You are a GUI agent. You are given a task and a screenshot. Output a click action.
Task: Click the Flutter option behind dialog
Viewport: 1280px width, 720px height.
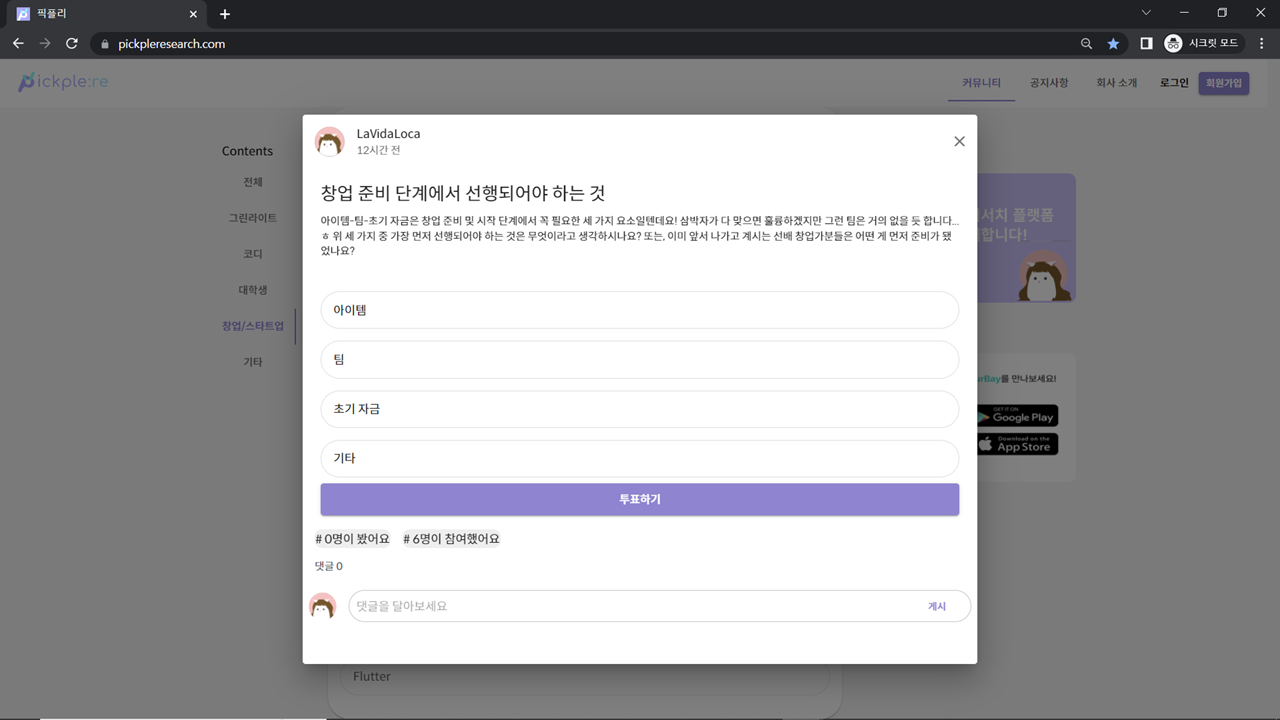585,677
